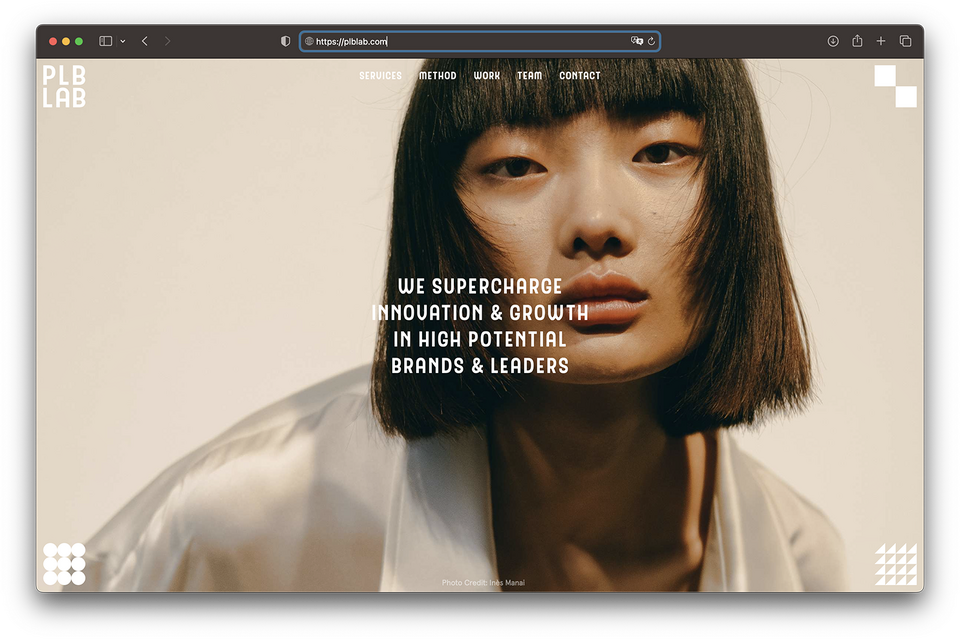Screen dimensions: 960x640
Task: Open the Team page
Action: (x=529, y=76)
